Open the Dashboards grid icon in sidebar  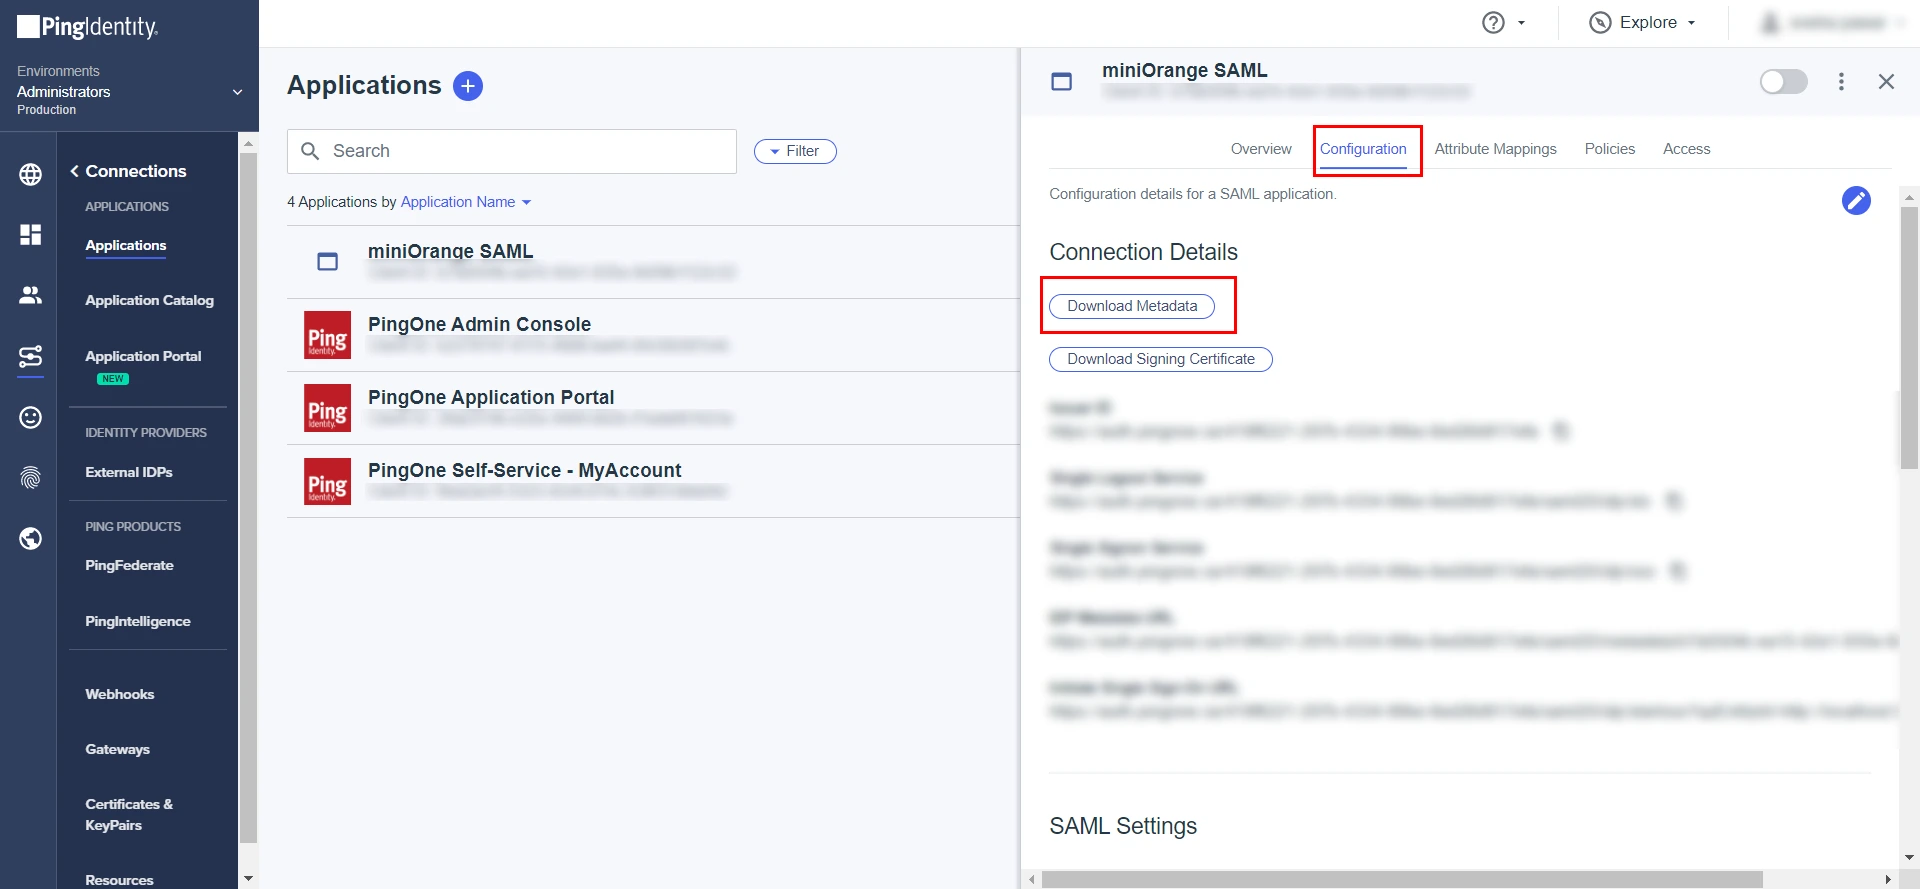click(x=31, y=234)
